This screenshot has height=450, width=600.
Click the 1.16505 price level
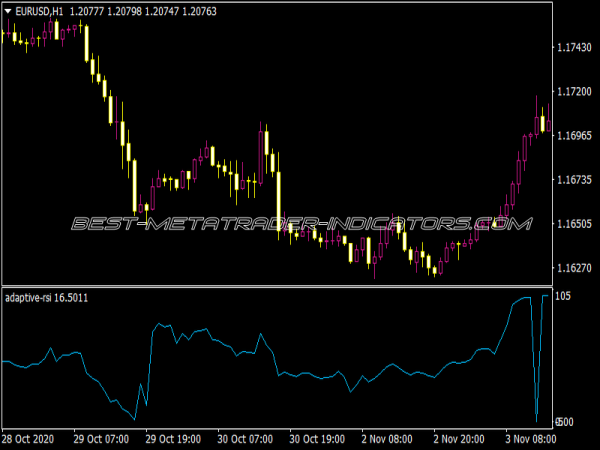pyautogui.click(x=574, y=223)
